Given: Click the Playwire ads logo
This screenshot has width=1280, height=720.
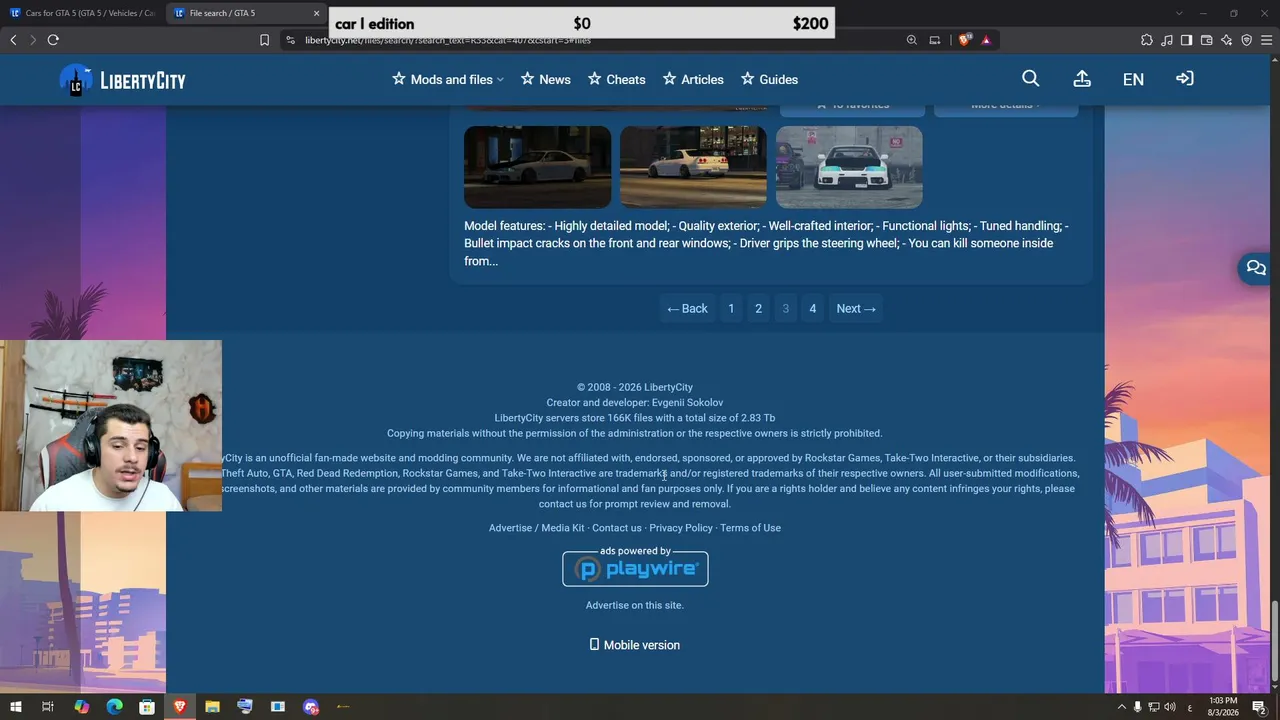Looking at the screenshot, I should [635, 568].
